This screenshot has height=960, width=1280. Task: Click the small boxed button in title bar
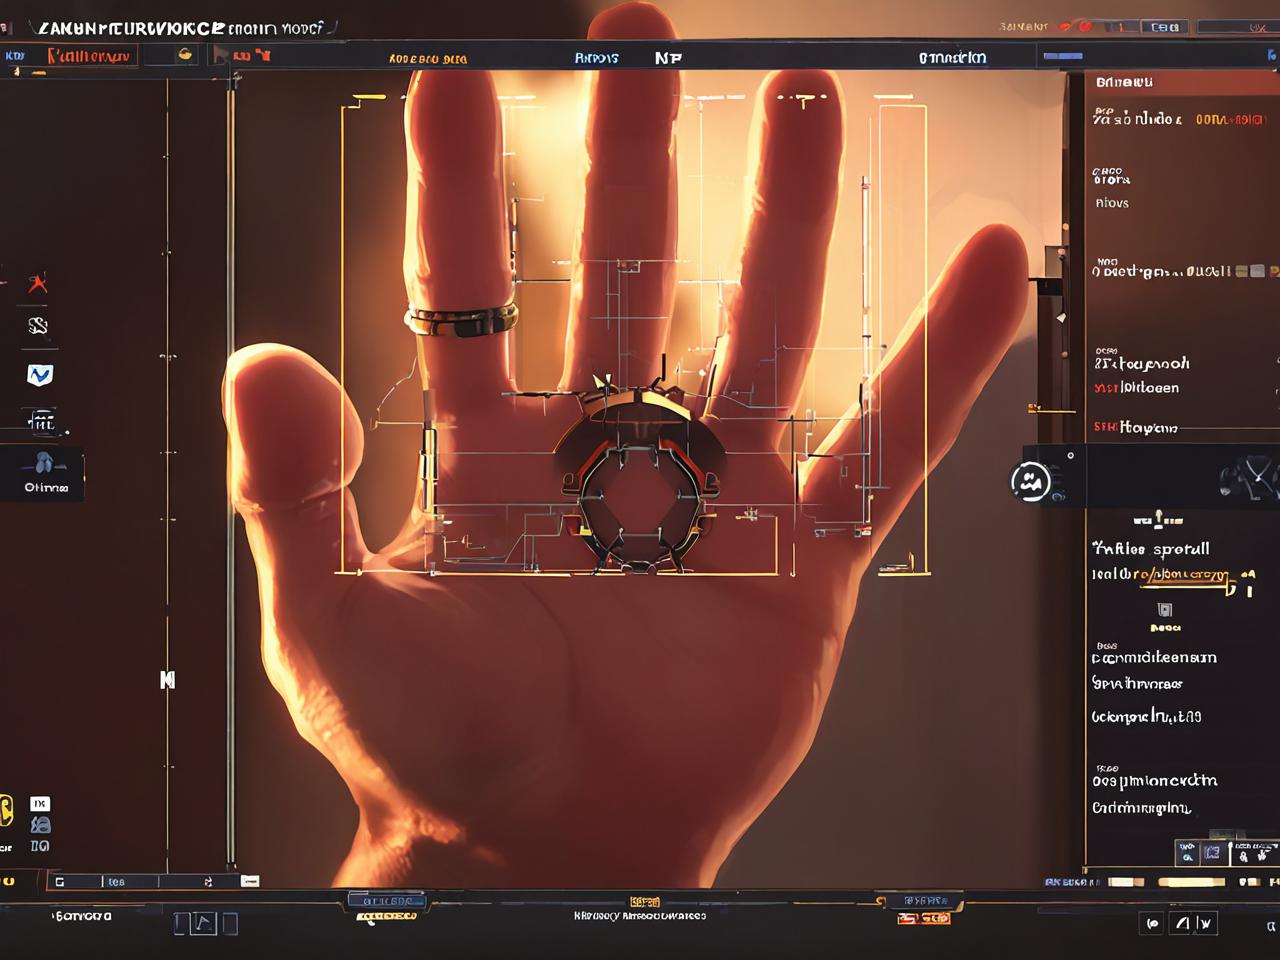1165,27
